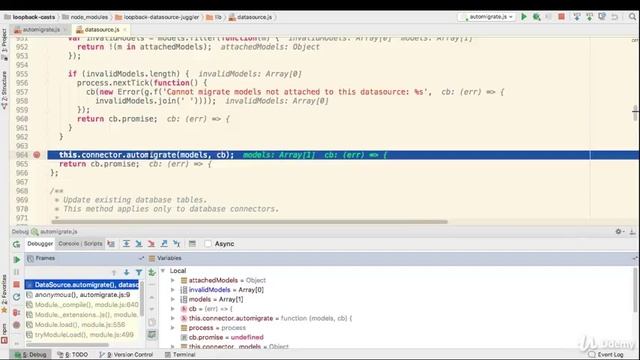Click the restart reload icon in debug sidebar
640x360 pixels.
16,297
